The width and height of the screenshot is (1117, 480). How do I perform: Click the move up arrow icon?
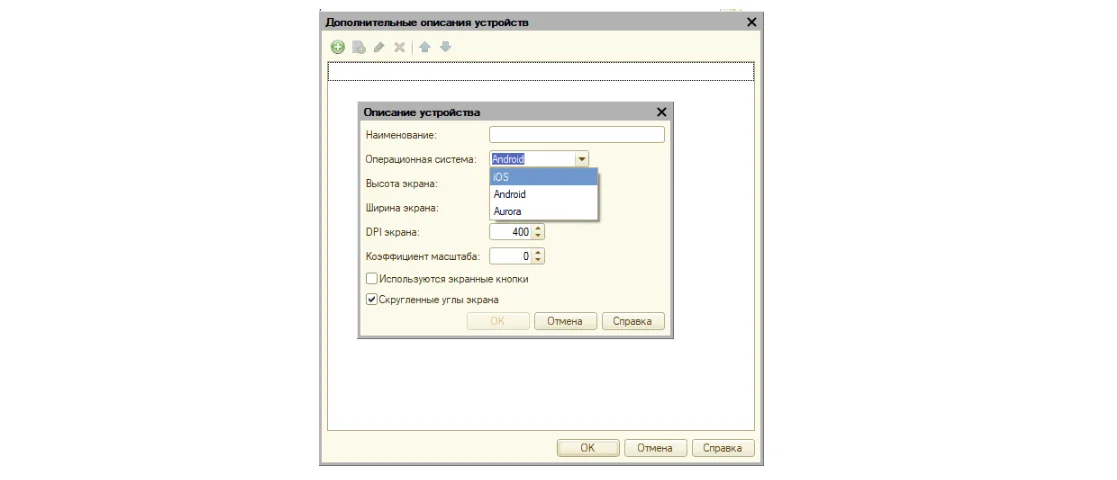[425, 48]
